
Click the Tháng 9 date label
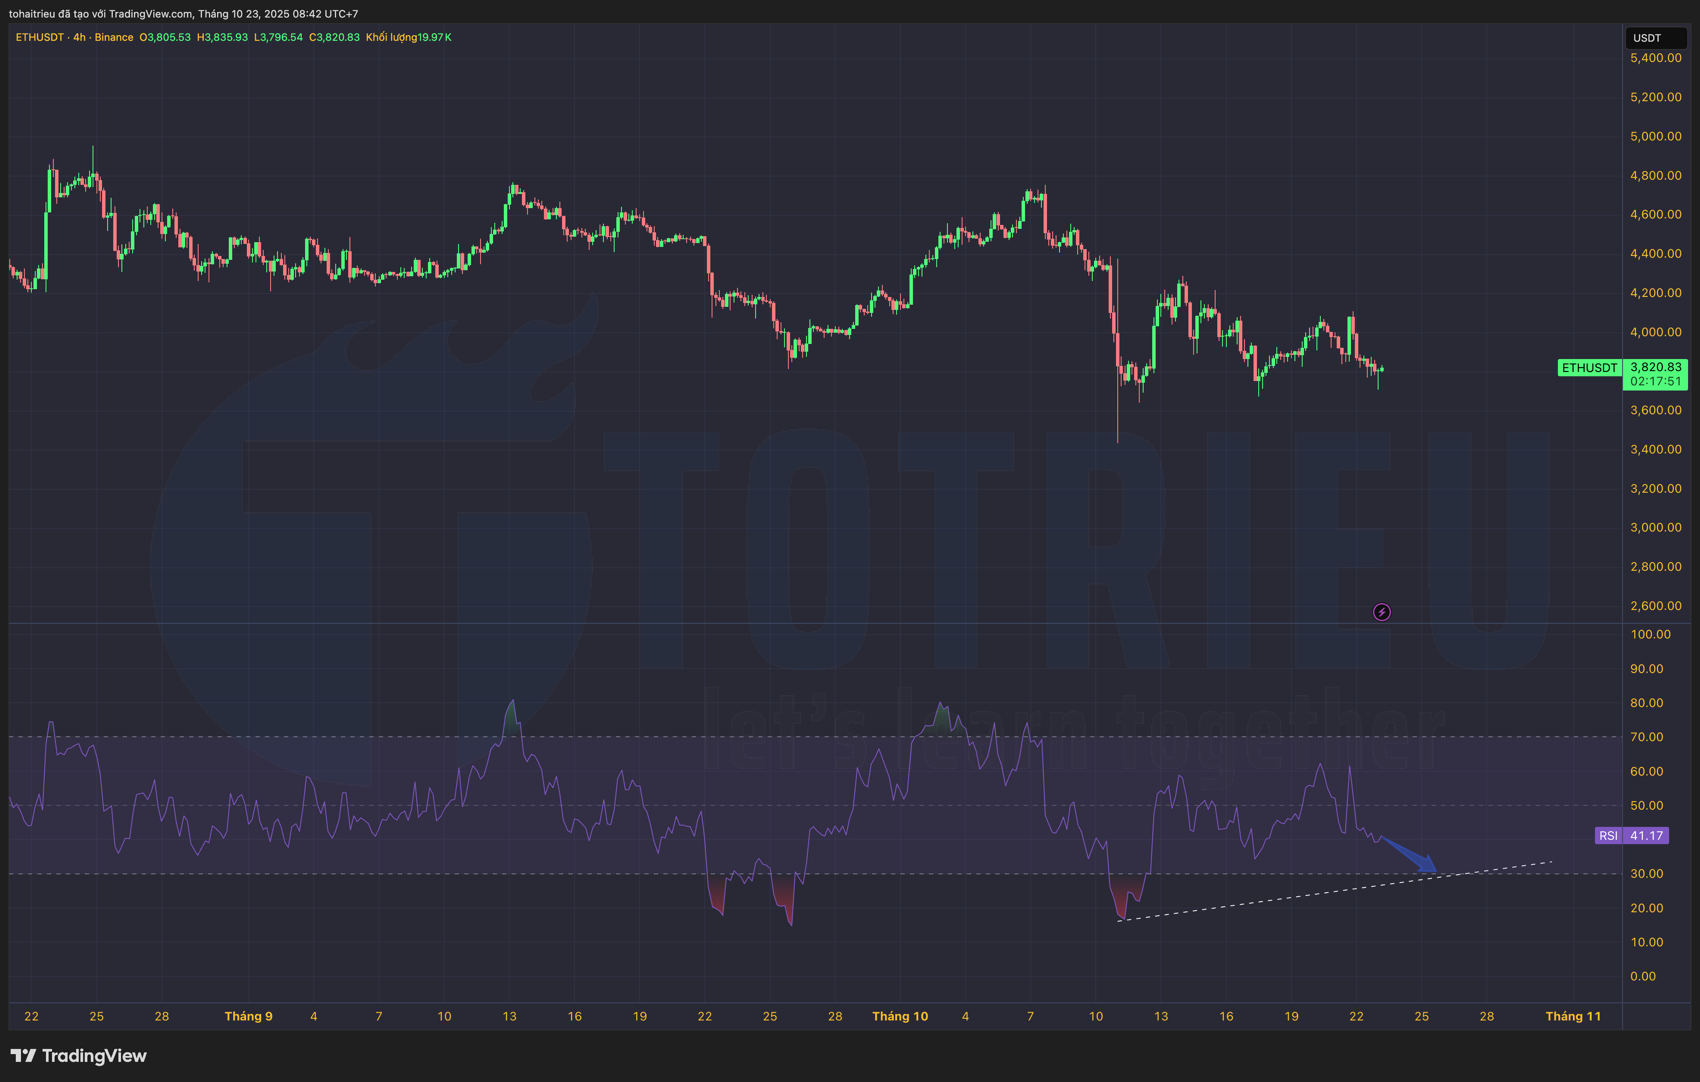pyautogui.click(x=248, y=1016)
